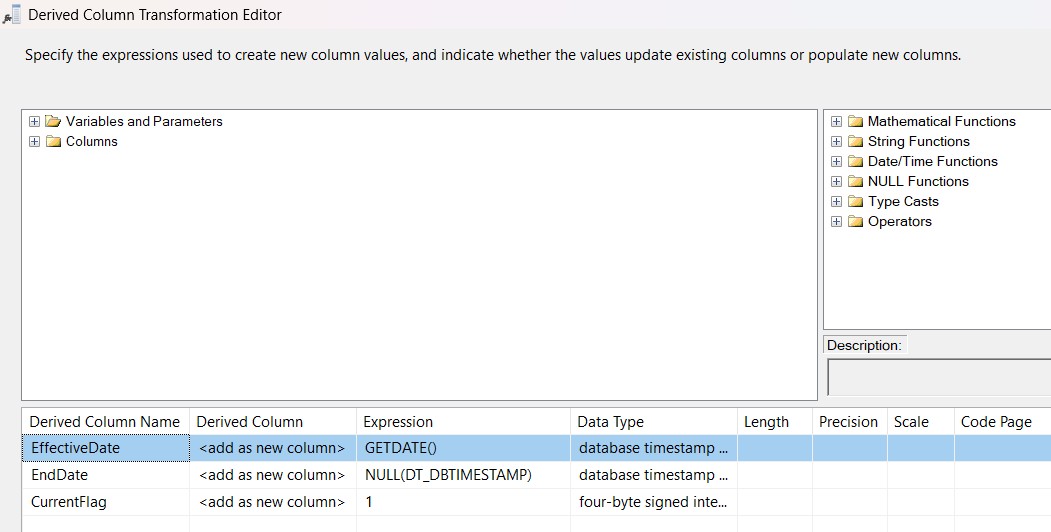Expand the Type Casts node
Screen dimensions: 1051x532
coord(837,202)
